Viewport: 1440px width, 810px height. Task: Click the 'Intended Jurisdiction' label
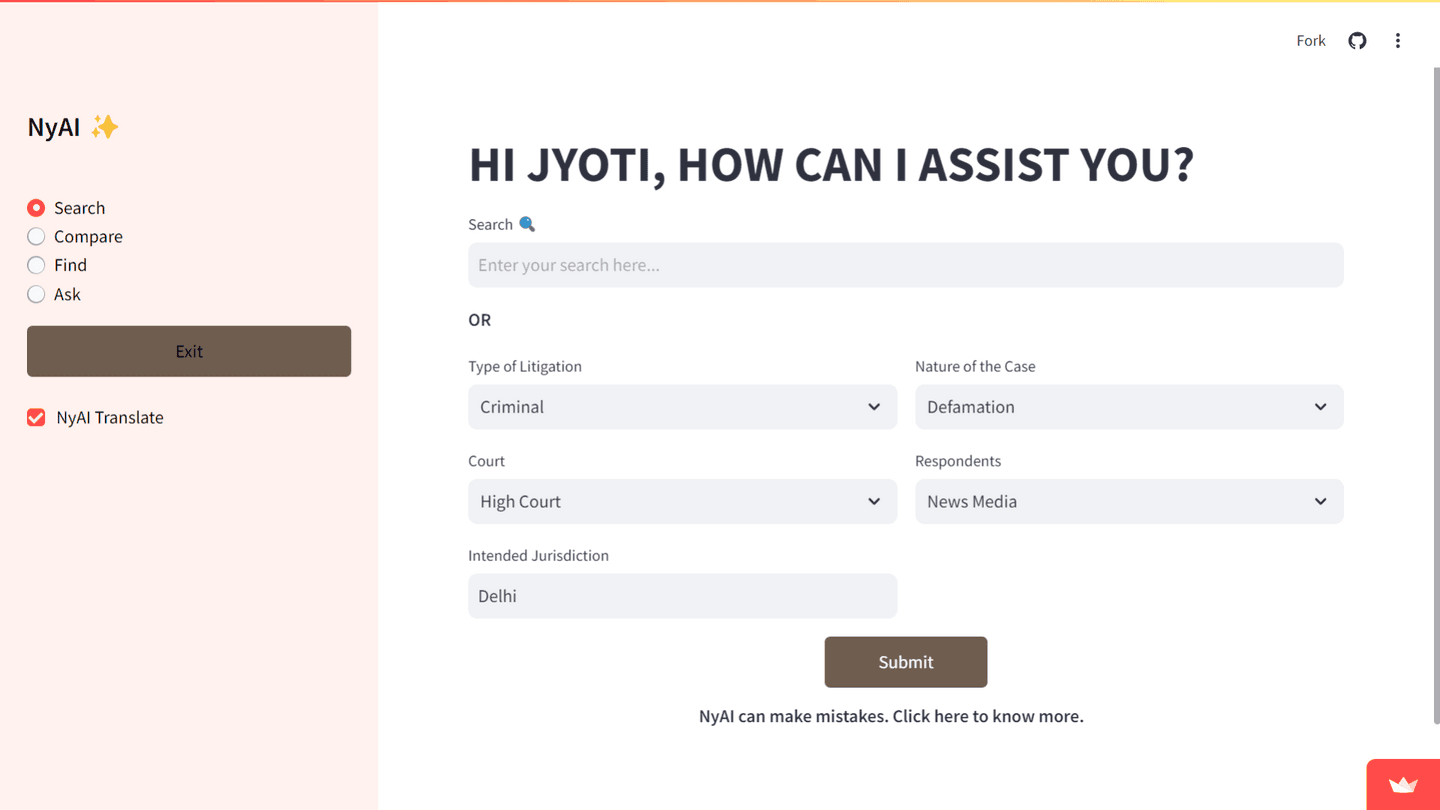(x=538, y=555)
